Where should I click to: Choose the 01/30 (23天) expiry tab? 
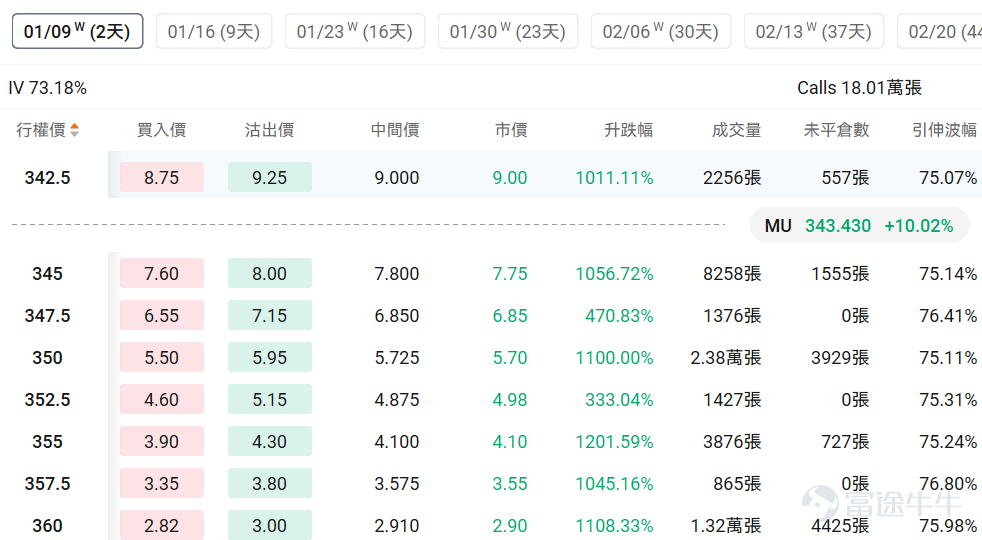[x=508, y=31]
